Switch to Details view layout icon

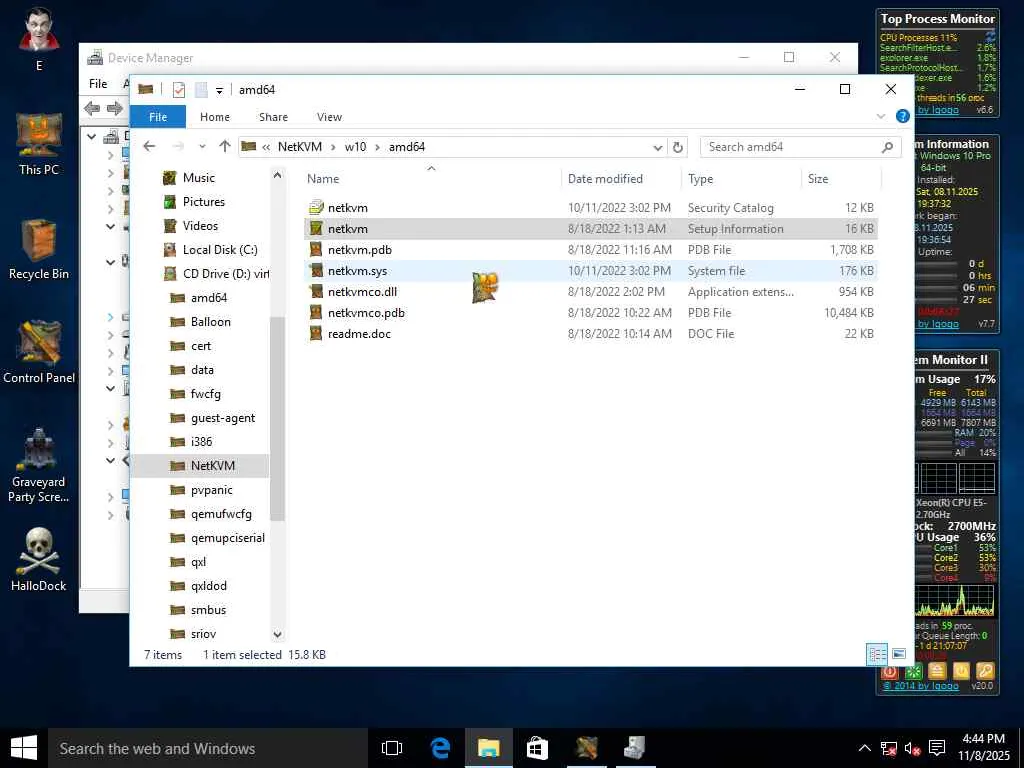click(x=877, y=654)
